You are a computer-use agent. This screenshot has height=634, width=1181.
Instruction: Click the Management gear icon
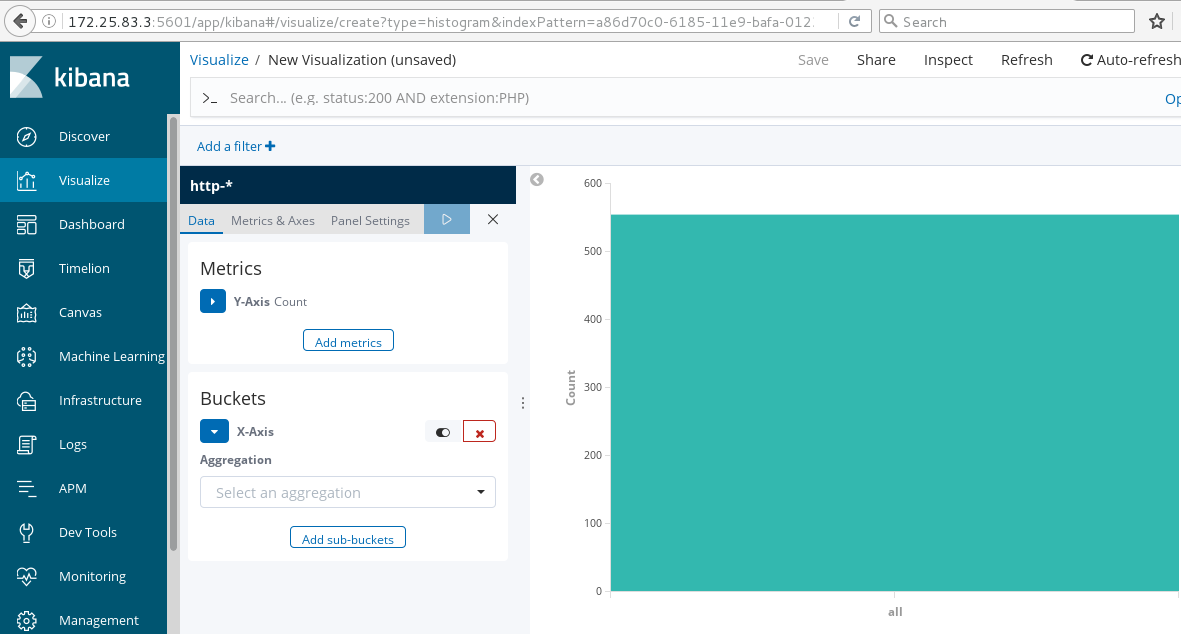coord(26,620)
